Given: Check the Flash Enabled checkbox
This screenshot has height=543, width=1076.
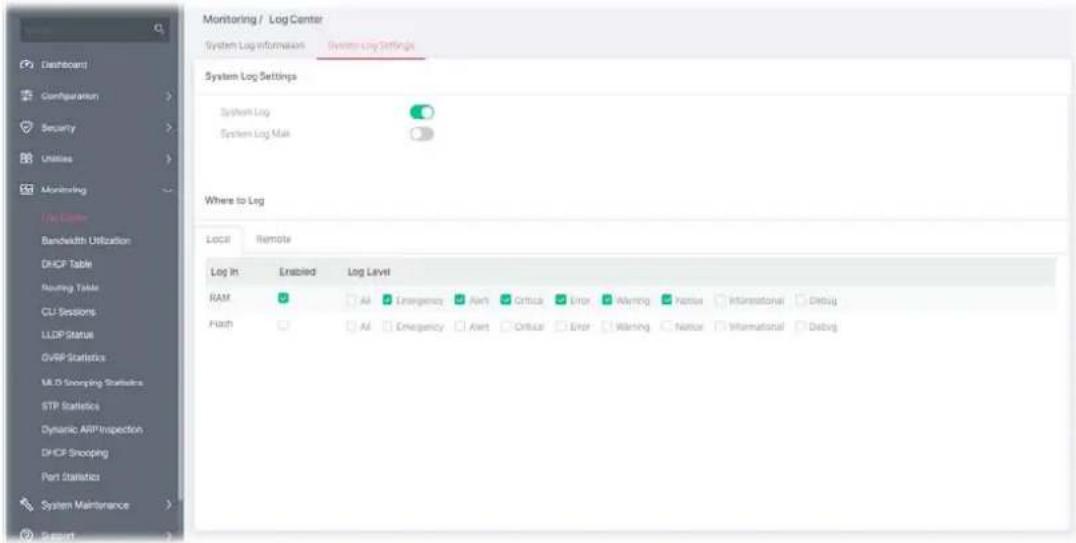Looking at the screenshot, I should [x=283, y=325].
